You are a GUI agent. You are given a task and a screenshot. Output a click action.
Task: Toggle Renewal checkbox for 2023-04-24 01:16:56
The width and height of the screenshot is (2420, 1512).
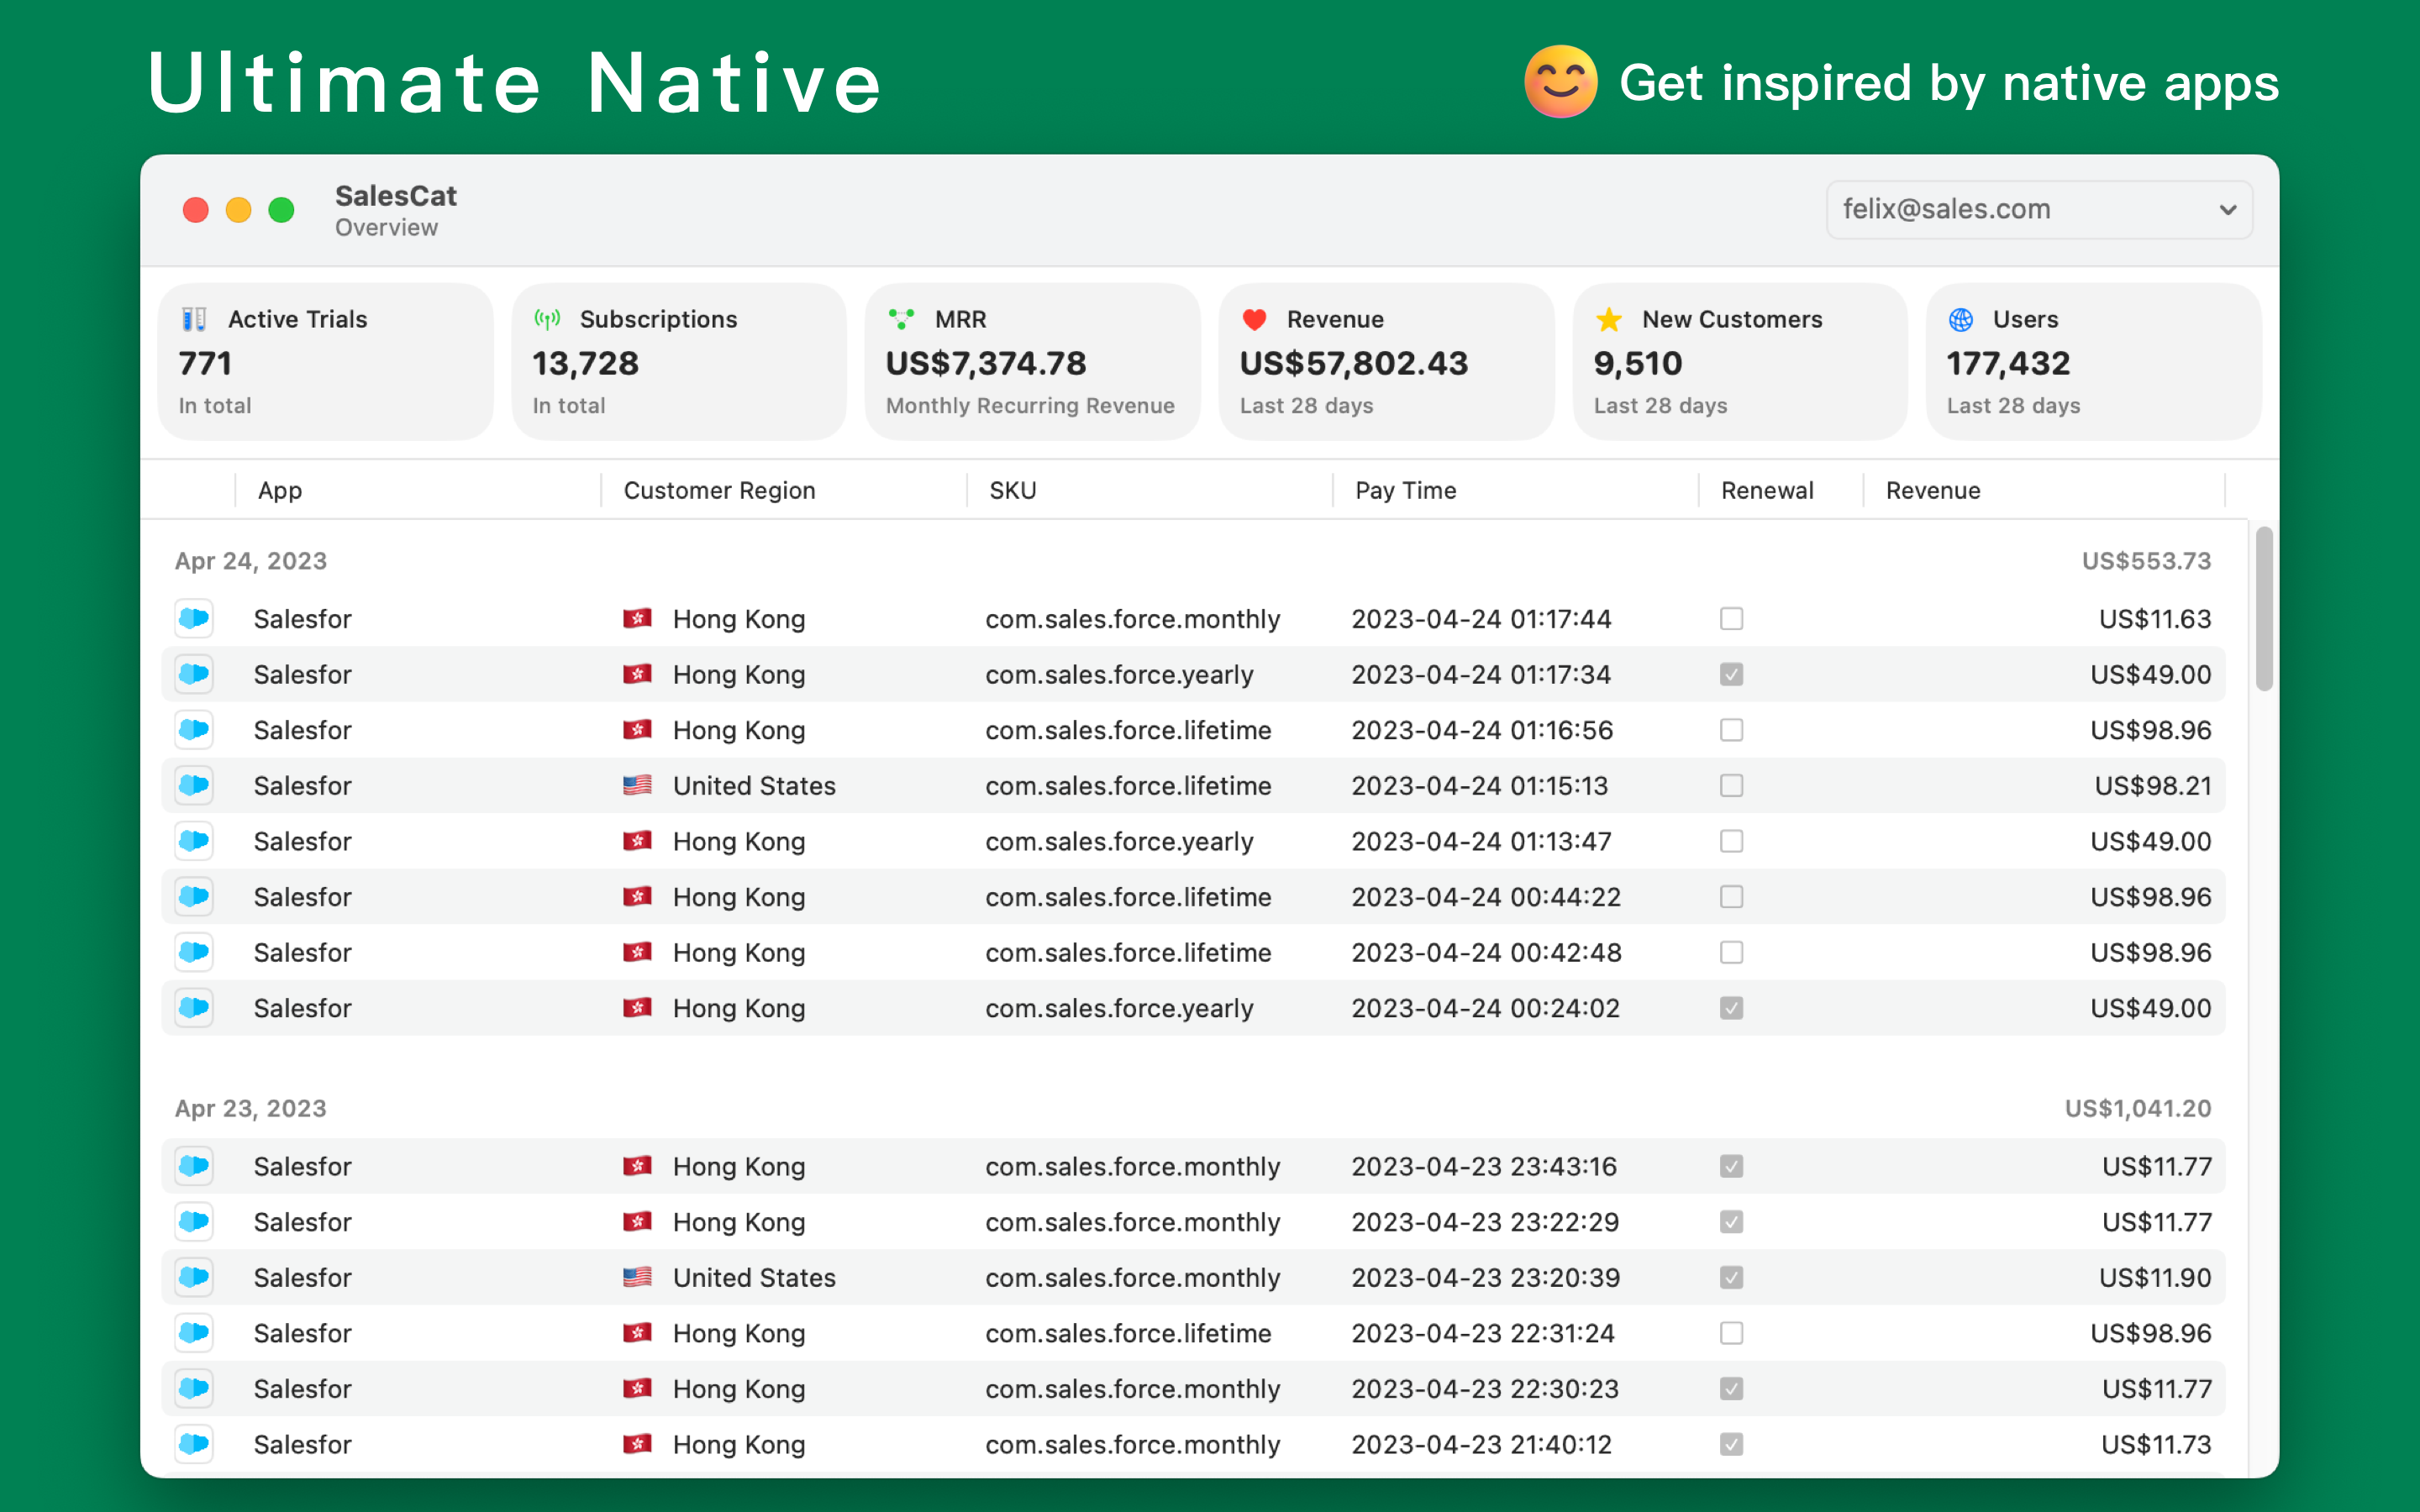click(1732, 730)
